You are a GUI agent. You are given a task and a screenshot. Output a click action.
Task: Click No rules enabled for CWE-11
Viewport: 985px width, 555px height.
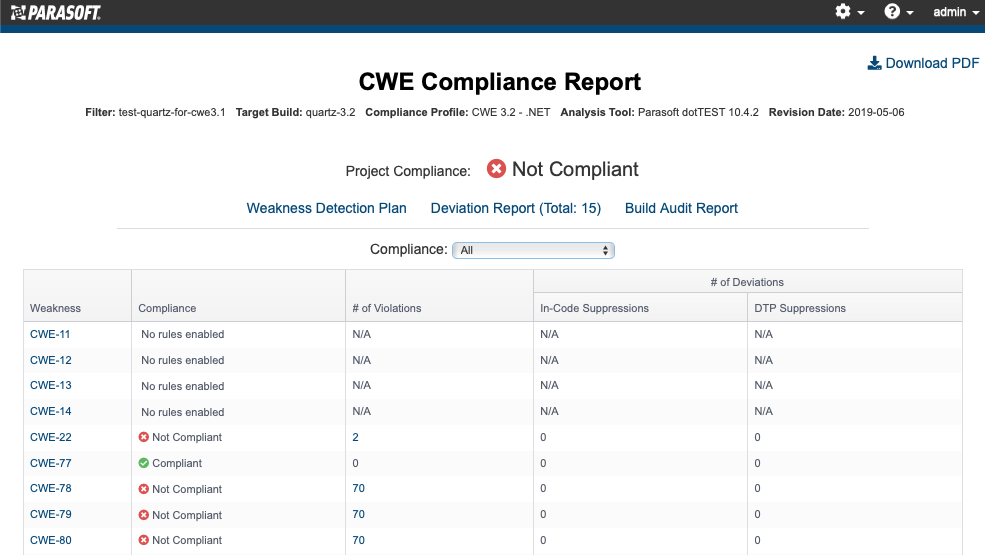click(182, 334)
